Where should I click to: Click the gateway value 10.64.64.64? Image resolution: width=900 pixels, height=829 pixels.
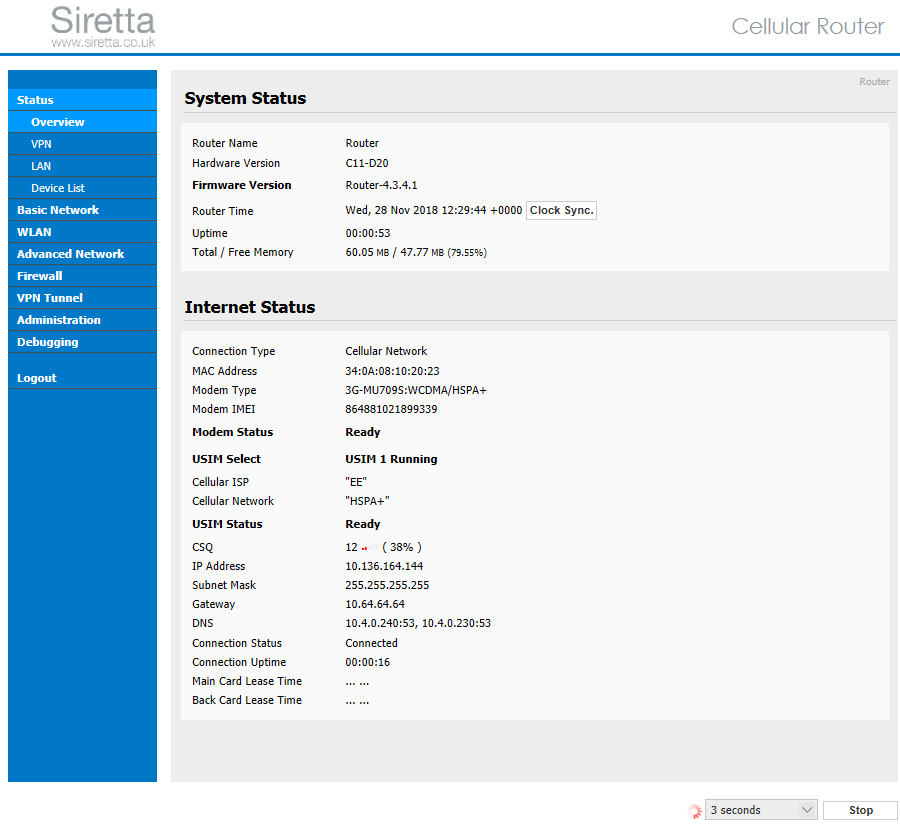pos(375,604)
